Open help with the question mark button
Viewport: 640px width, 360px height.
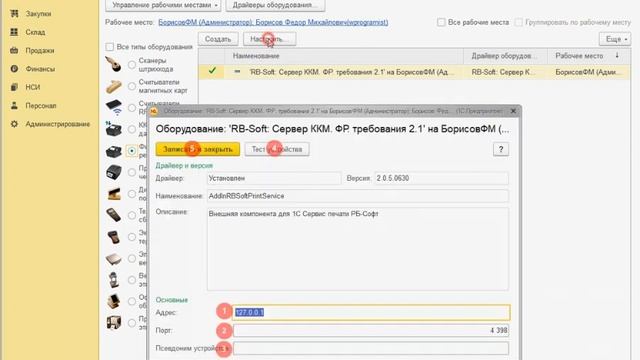tap(501, 149)
